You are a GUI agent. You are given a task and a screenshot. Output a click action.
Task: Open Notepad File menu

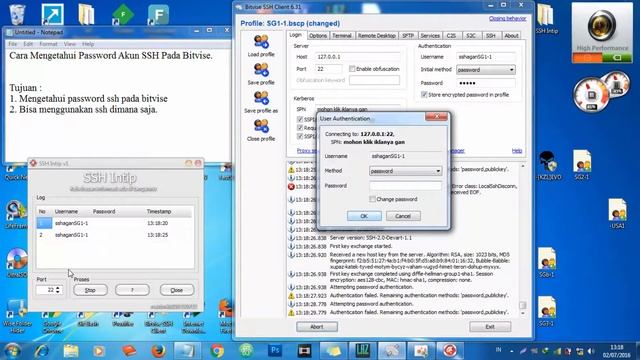click(x=13, y=44)
